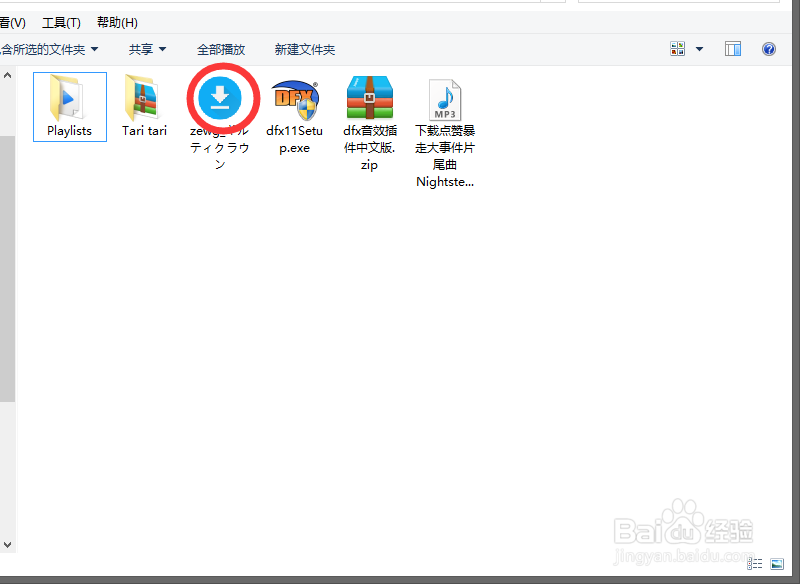This screenshot has width=800, height=584.
Task: Open the 看(V) view menu
Action: [13, 23]
